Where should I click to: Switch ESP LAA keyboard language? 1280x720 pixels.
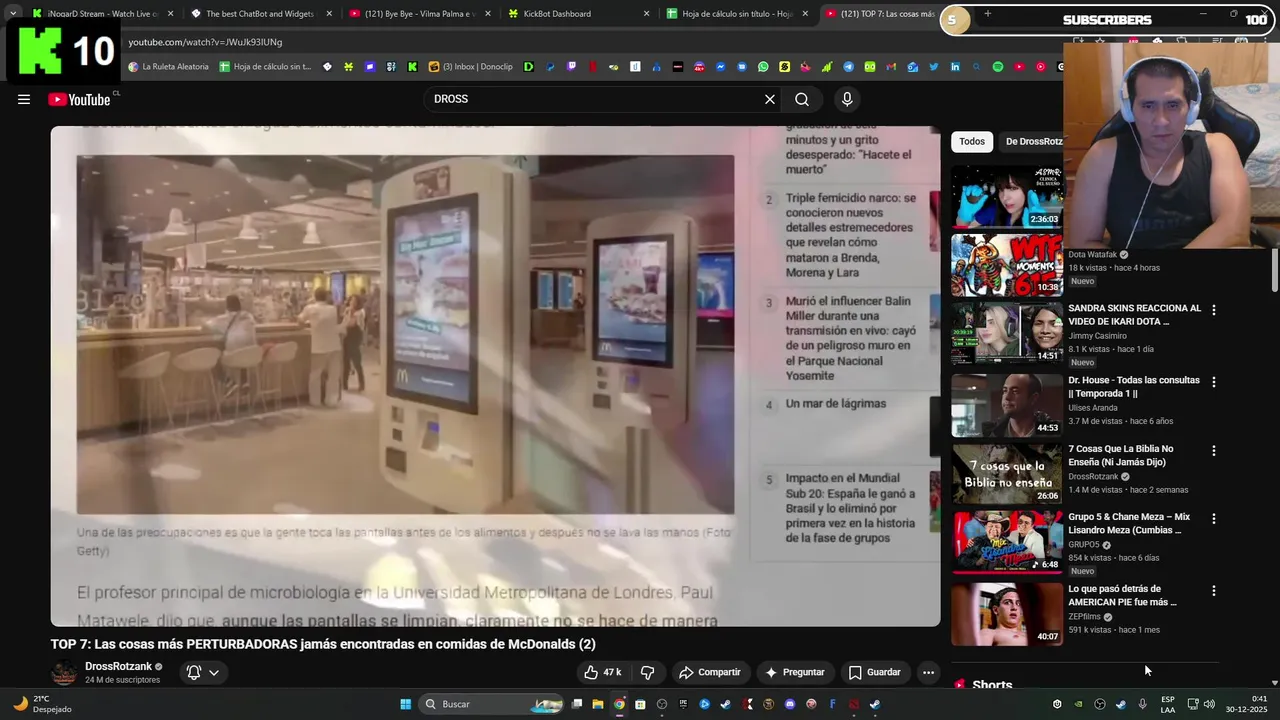point(1168,704)
